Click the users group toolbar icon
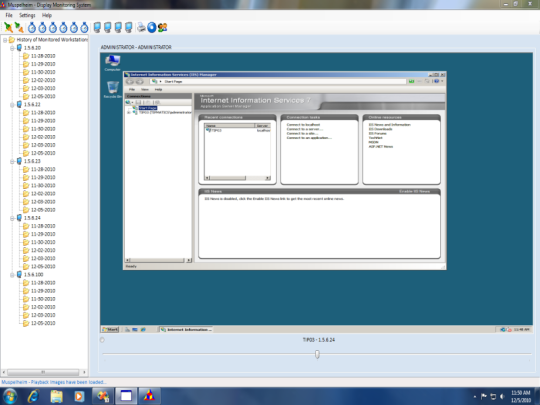This screenshot has width=540, height=405. (163, 27)
